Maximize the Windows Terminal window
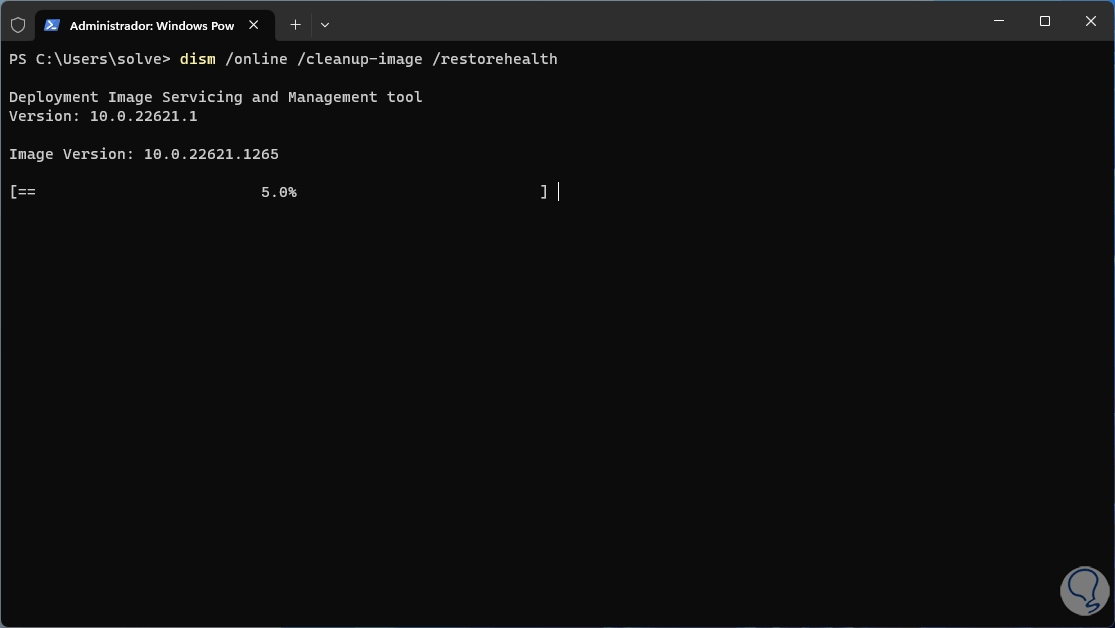This screenshot has width=1115, height=628. coord(1044,21)
